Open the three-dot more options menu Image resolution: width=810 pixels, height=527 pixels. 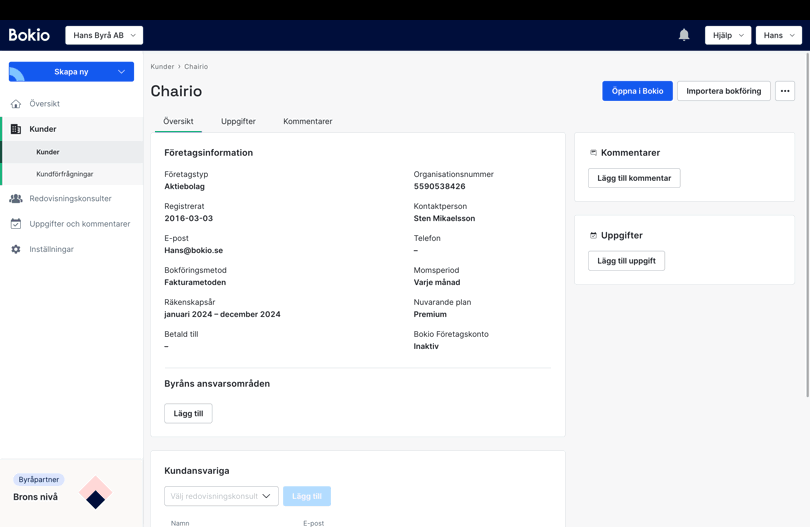(785, 91)
